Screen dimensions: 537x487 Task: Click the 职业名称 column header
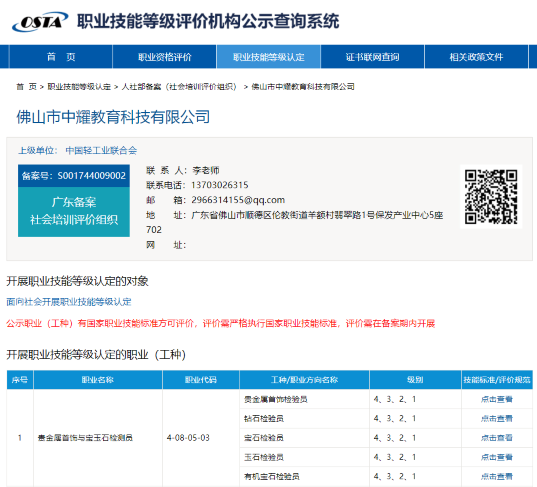coord(98,379)
